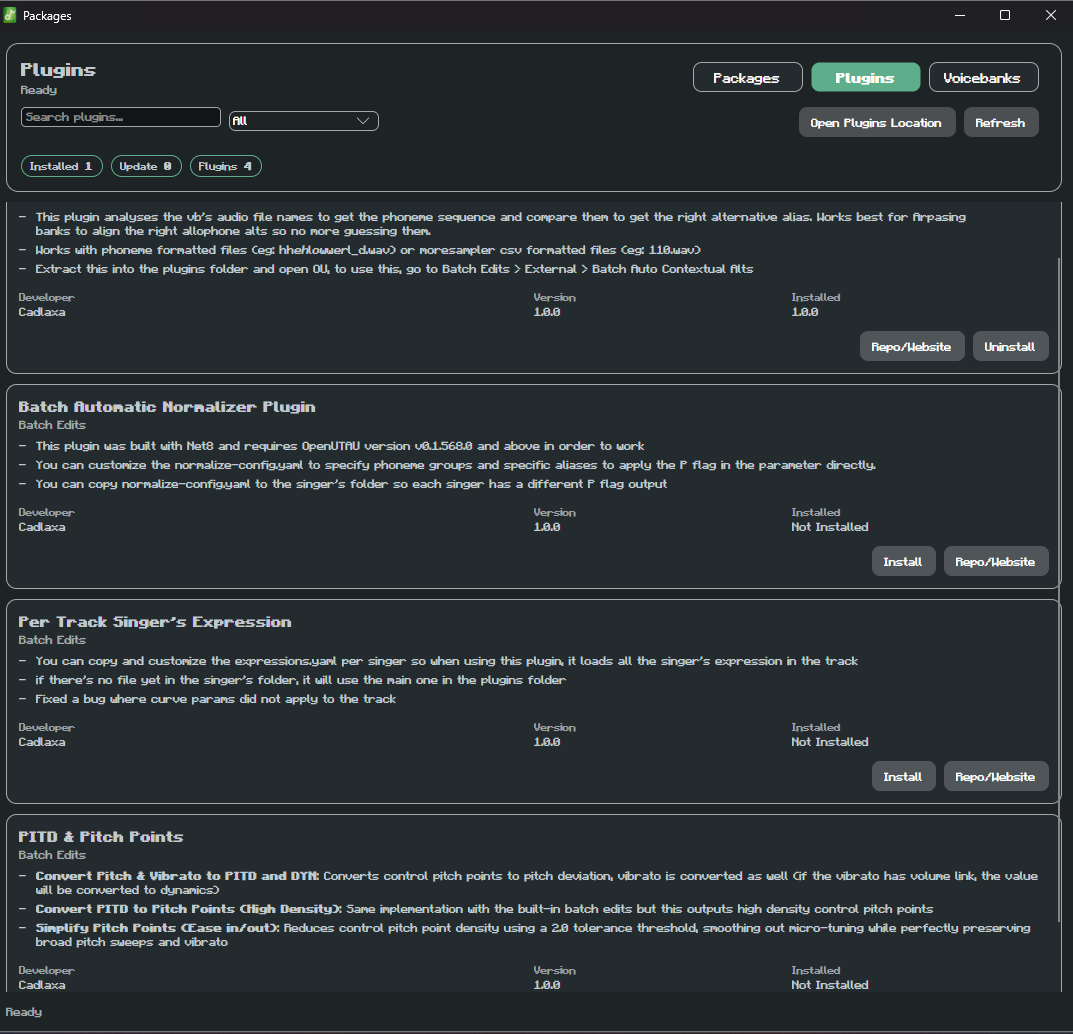Click Fixed a bug where curve params line

216,699
